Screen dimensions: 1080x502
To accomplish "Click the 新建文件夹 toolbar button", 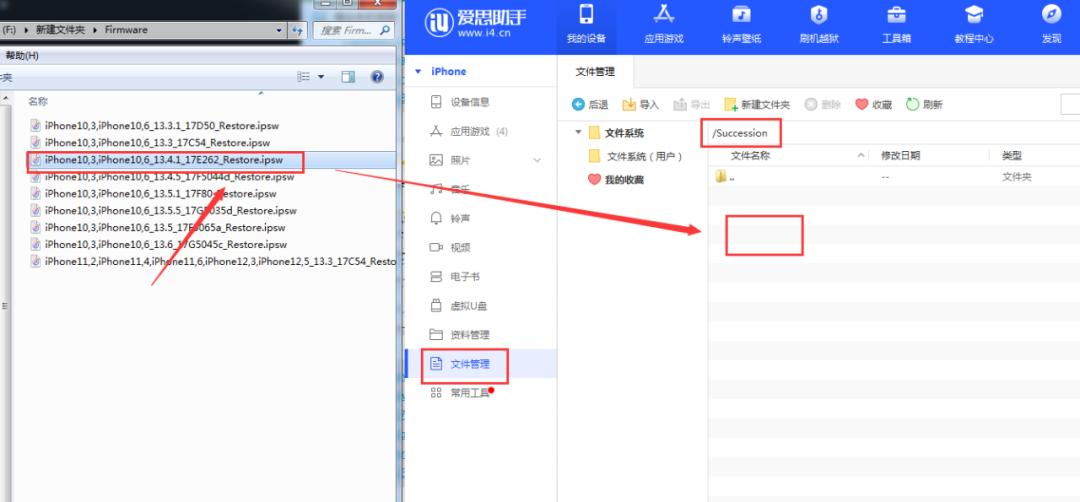I will click(757, 105).
